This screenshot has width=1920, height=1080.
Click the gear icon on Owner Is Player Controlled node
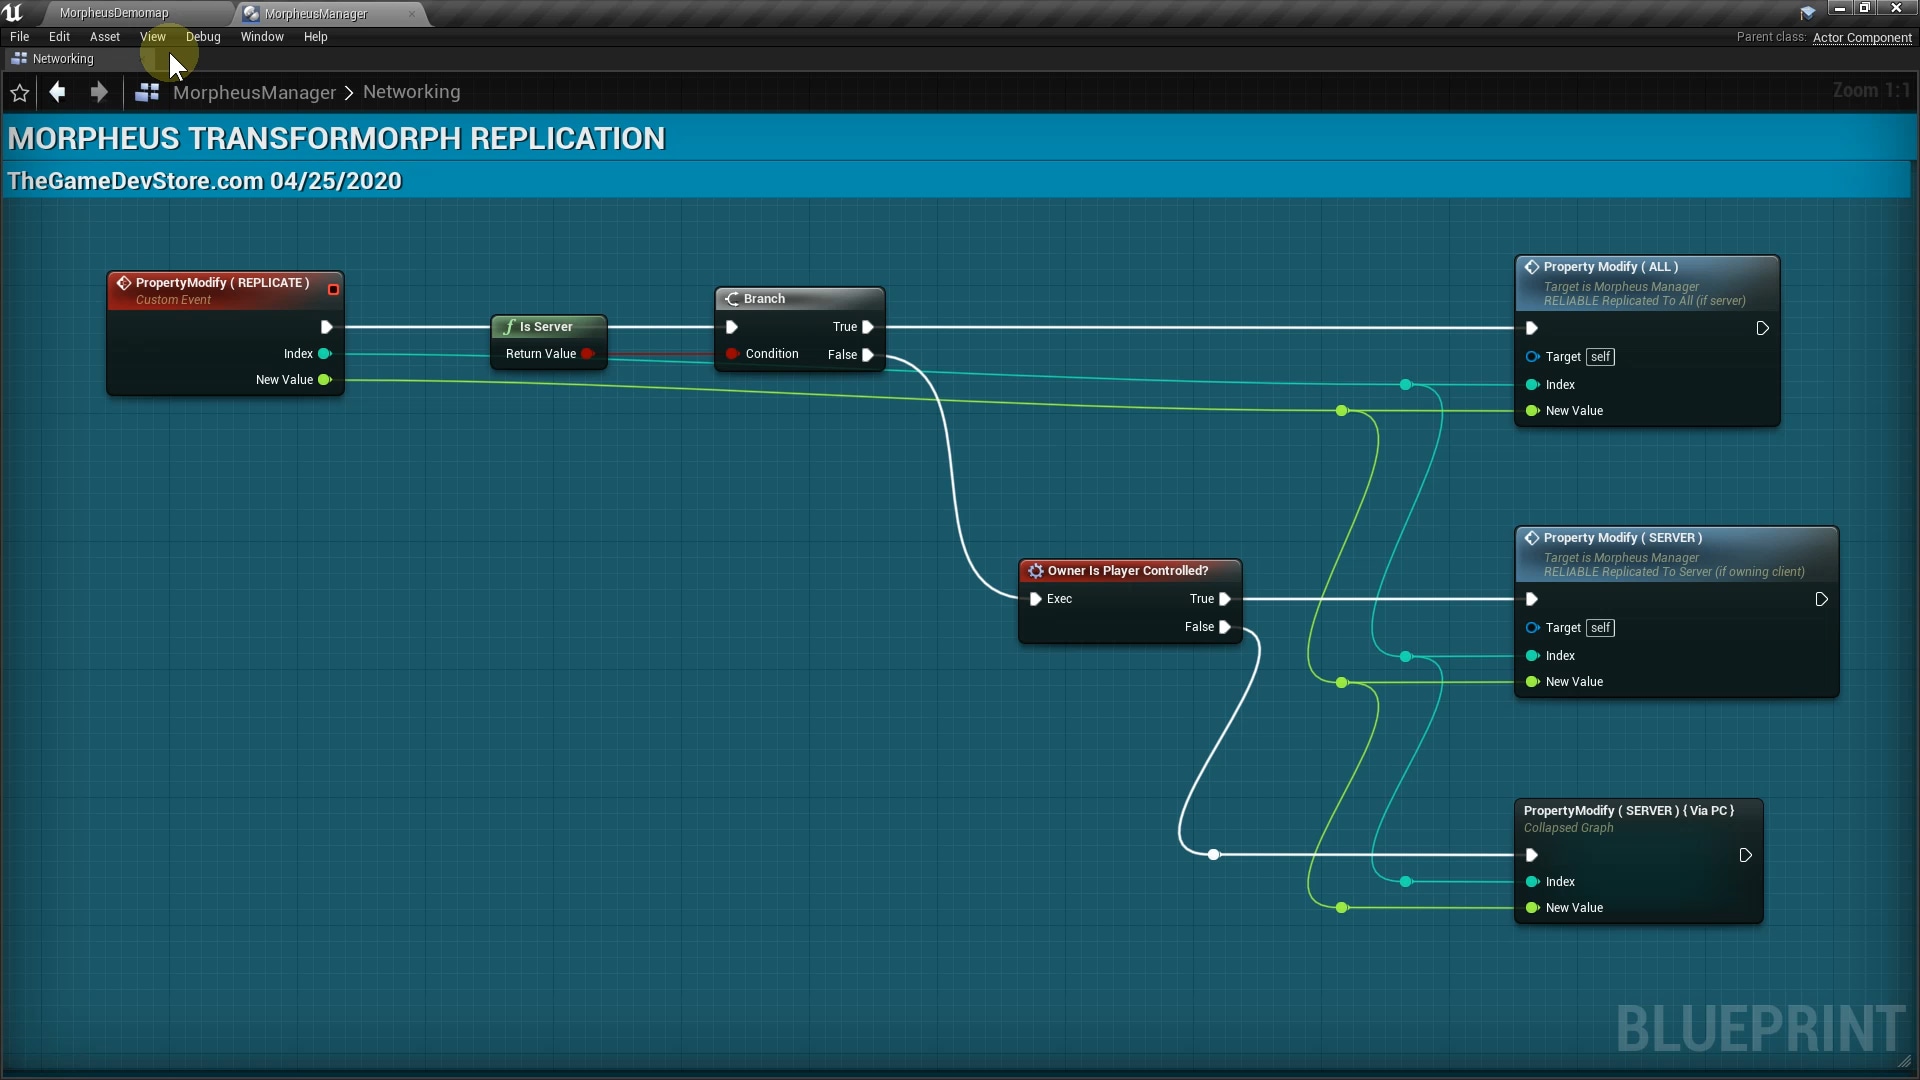tap(1036, 570)
